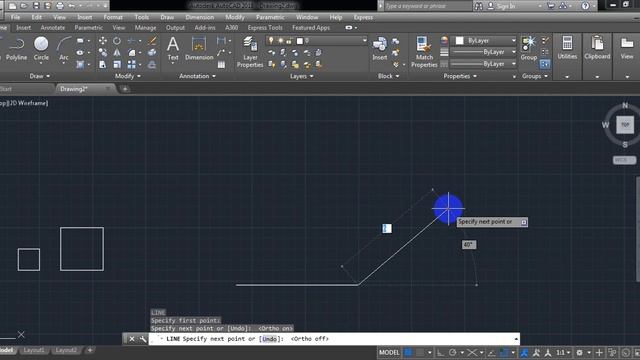
Task: Activate the Rotate tool in Modify
Action: tap(117, 40)
